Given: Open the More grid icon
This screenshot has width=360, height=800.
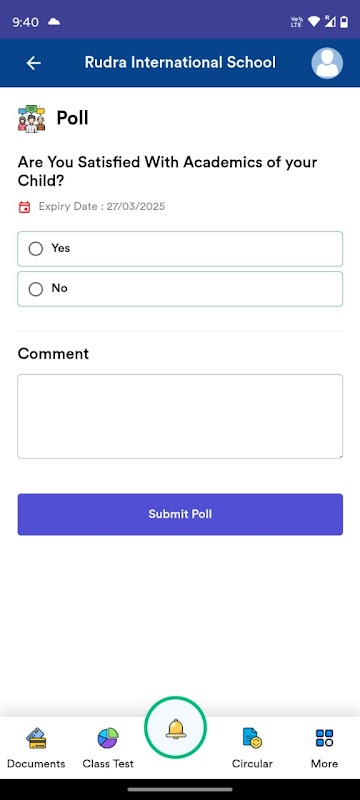Looking at the screenshot, I should [324, 738].
